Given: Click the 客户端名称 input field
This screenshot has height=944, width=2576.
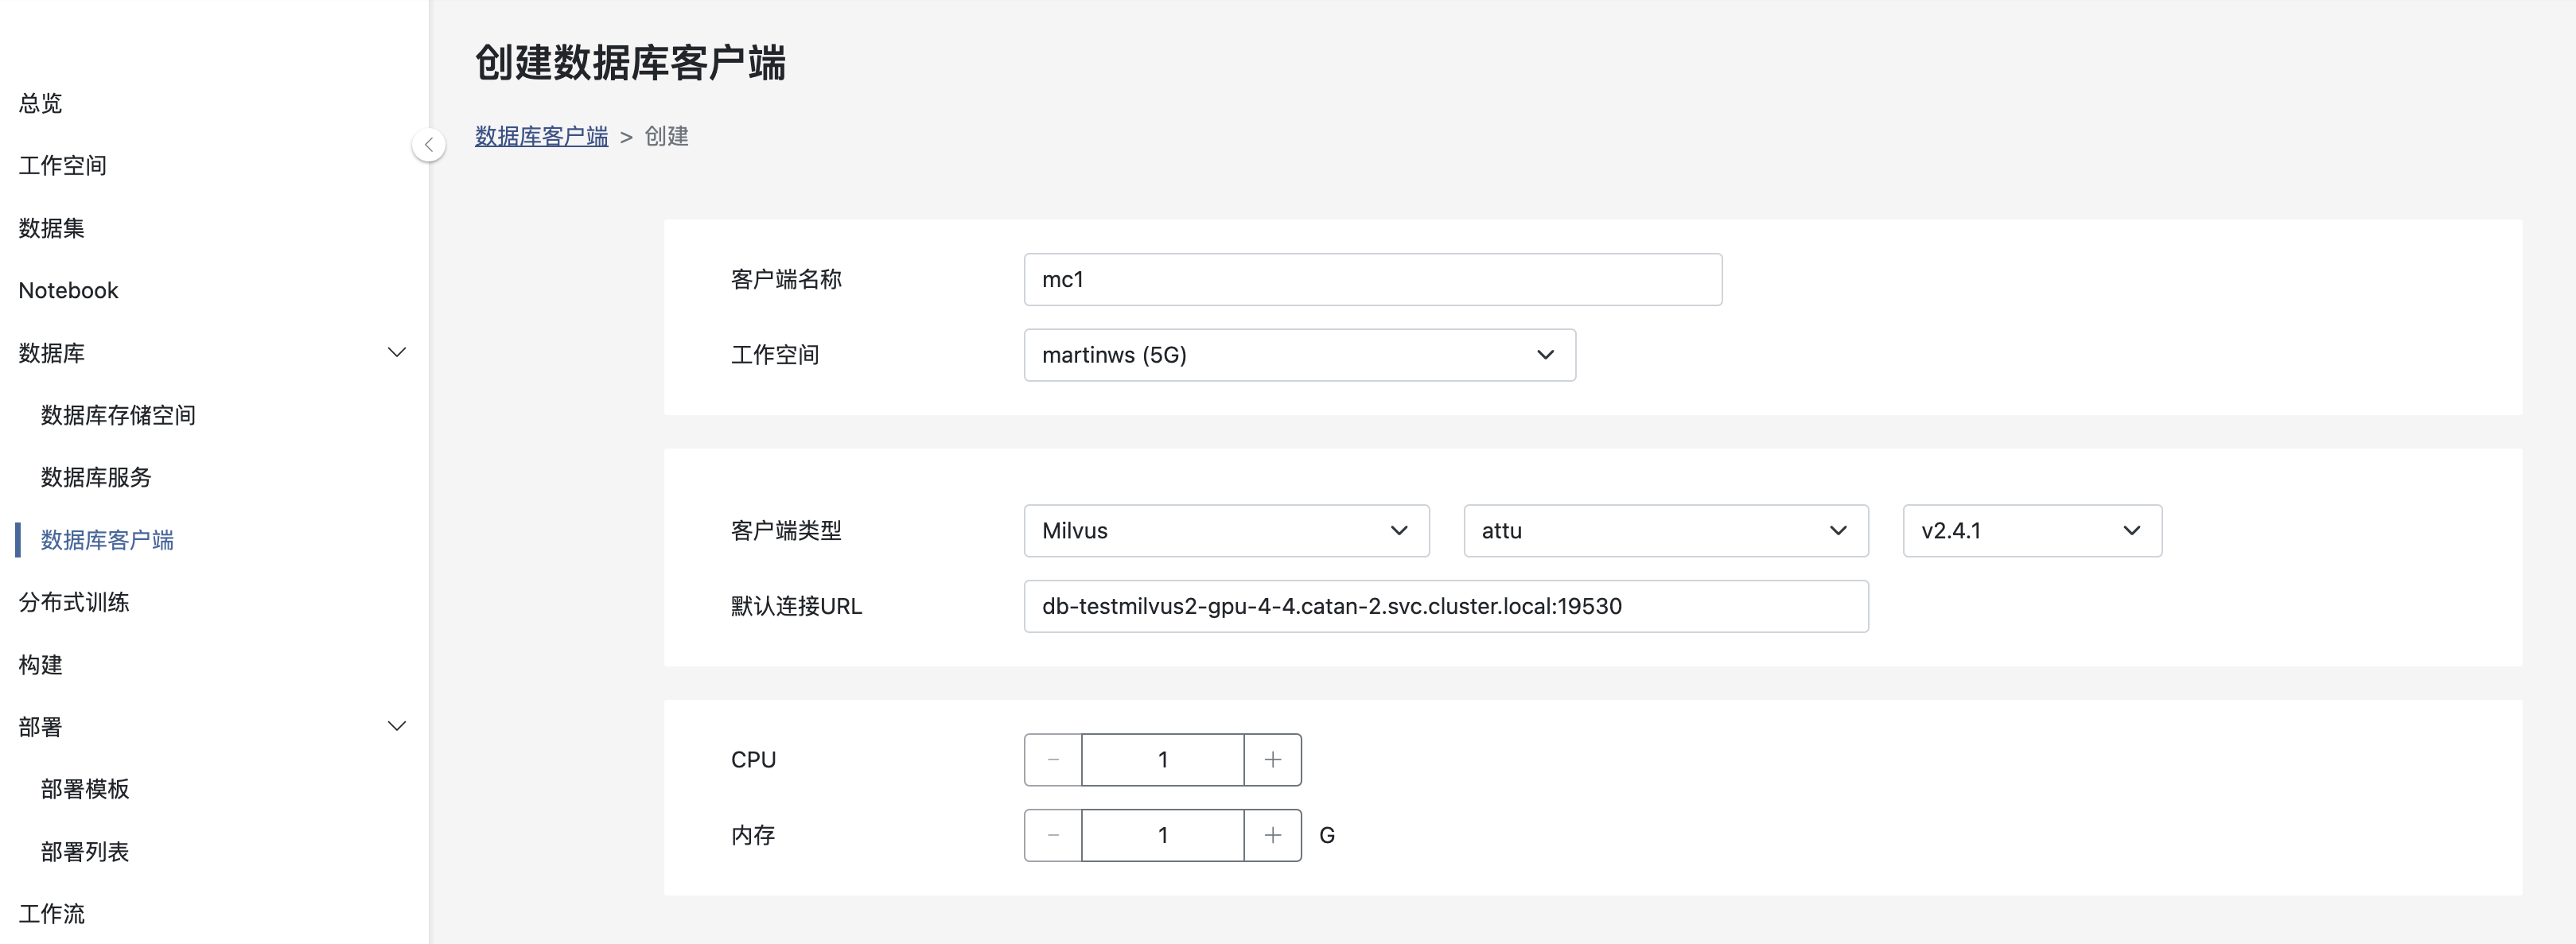Looking at the screenshot, I should (x=1372, y=280).
